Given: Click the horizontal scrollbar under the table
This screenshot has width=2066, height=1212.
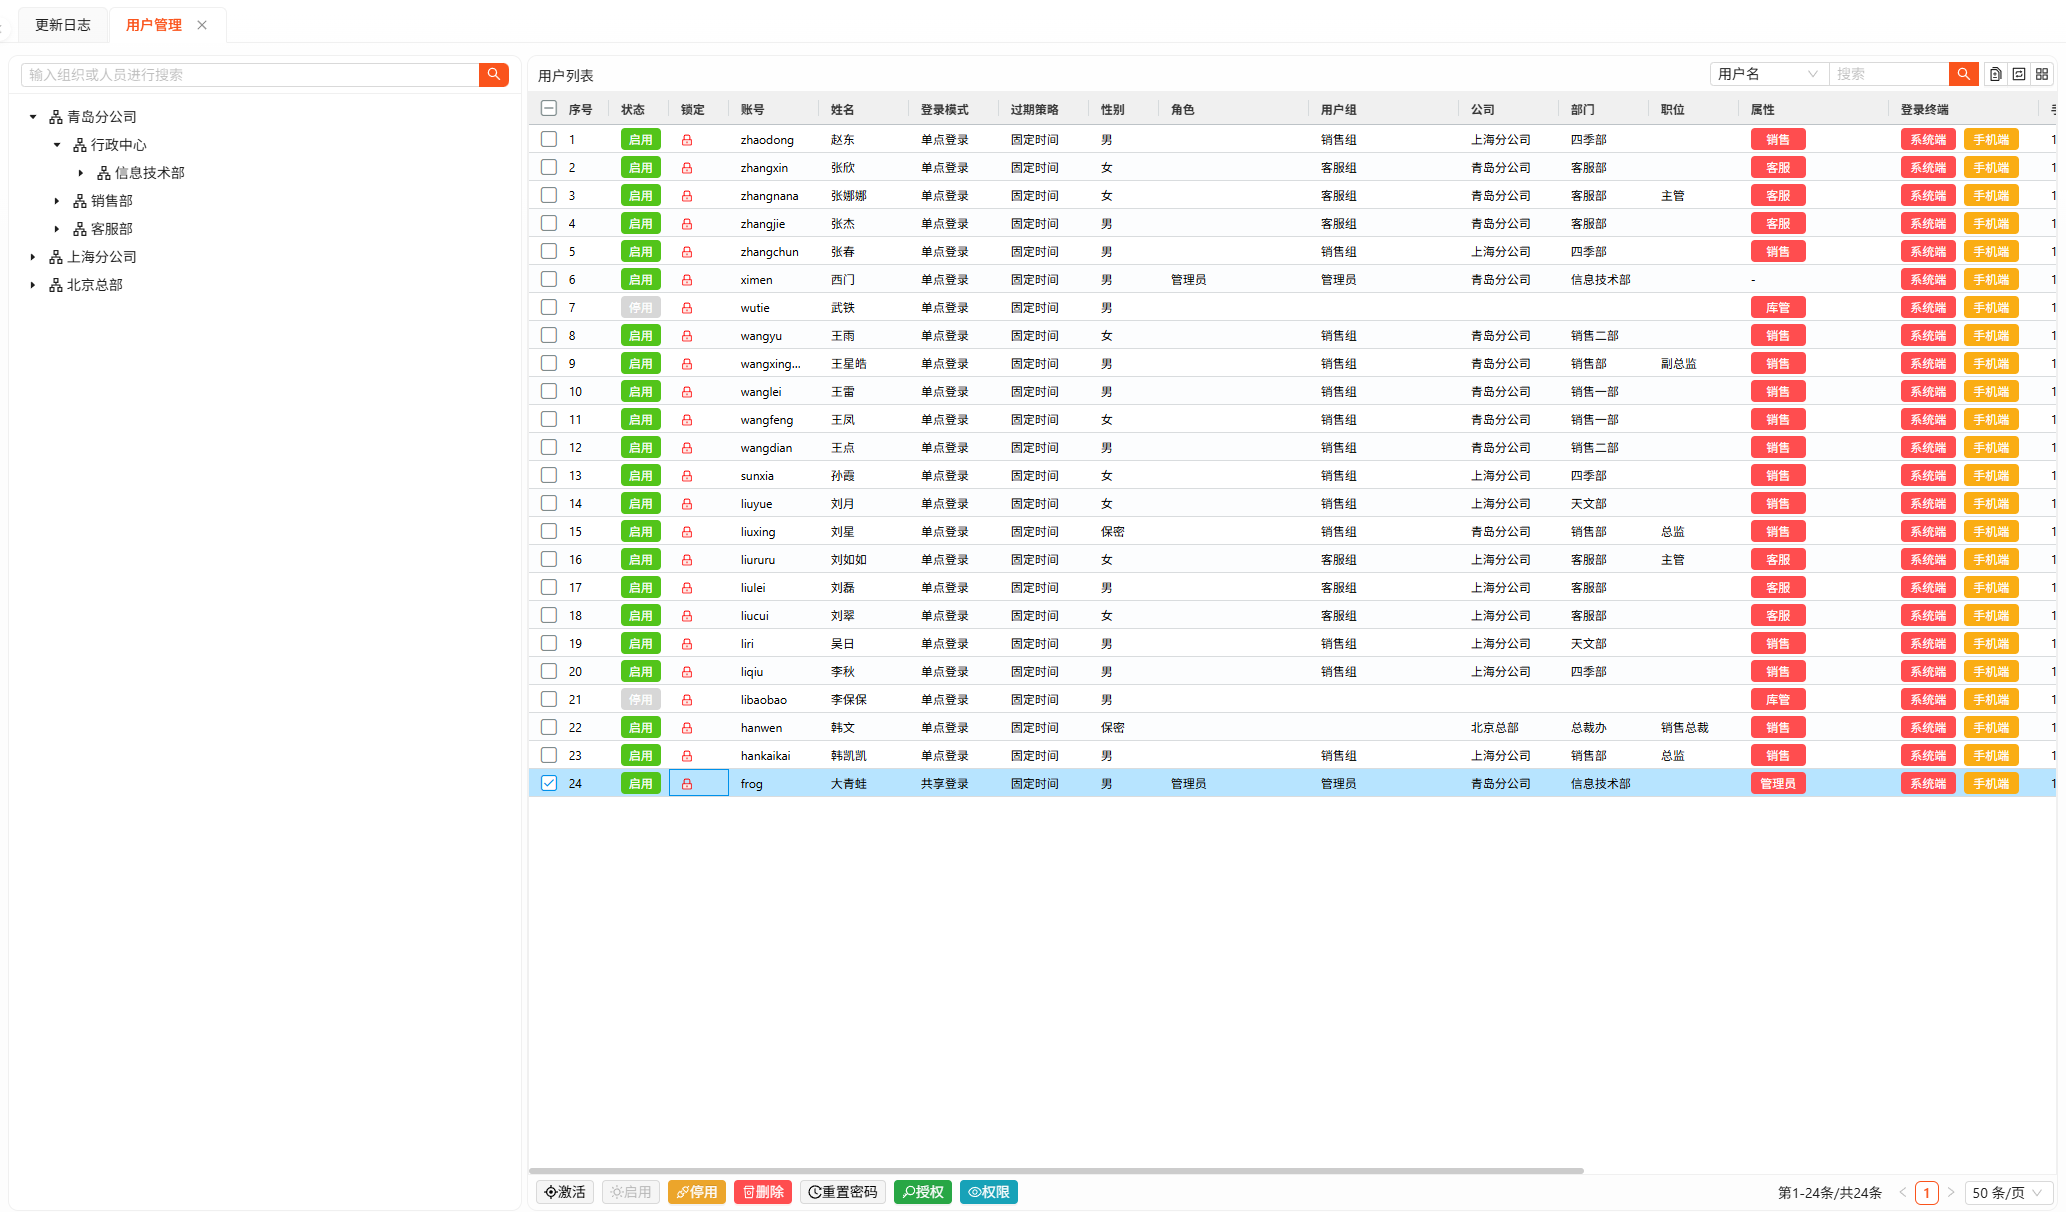Looking at the screenshot, I should [1056, 1170].
